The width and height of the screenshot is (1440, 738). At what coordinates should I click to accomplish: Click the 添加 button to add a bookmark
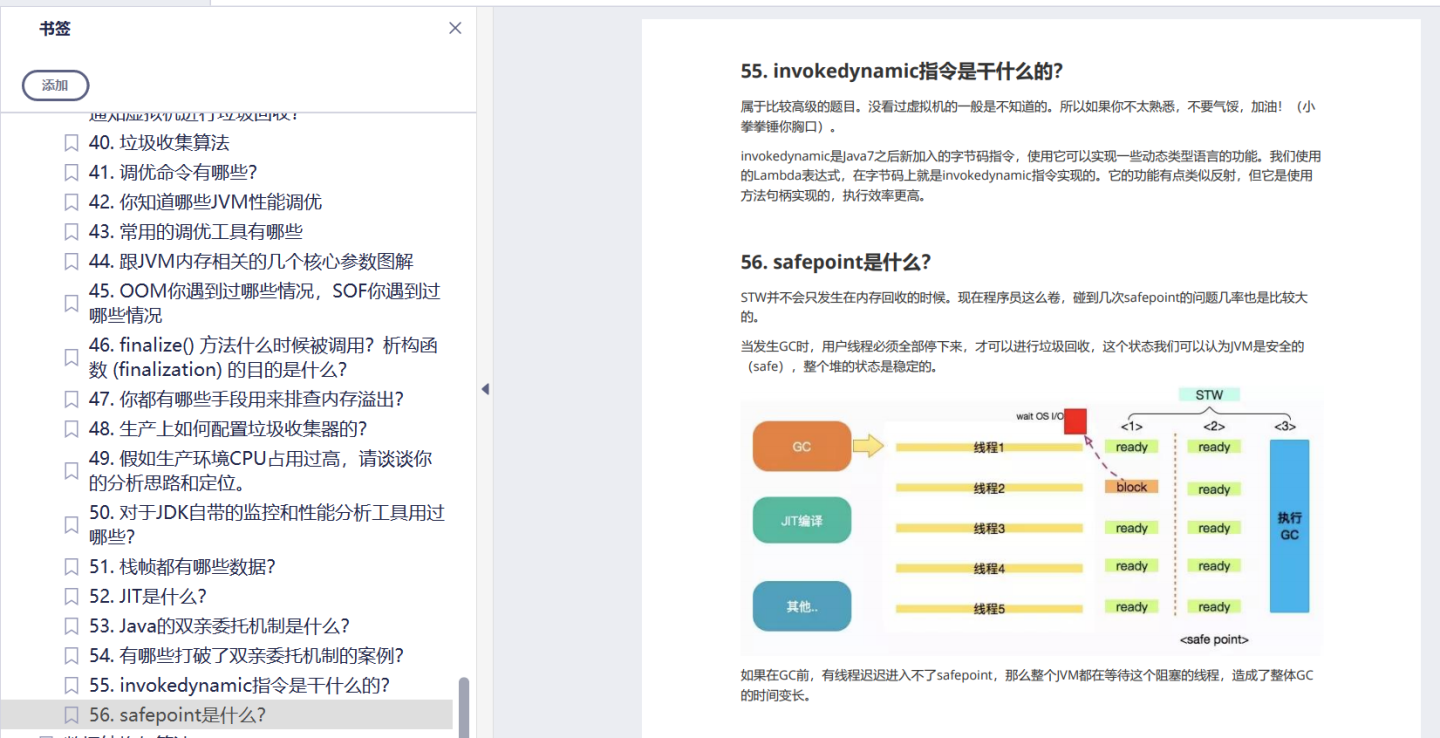point(55,85)
